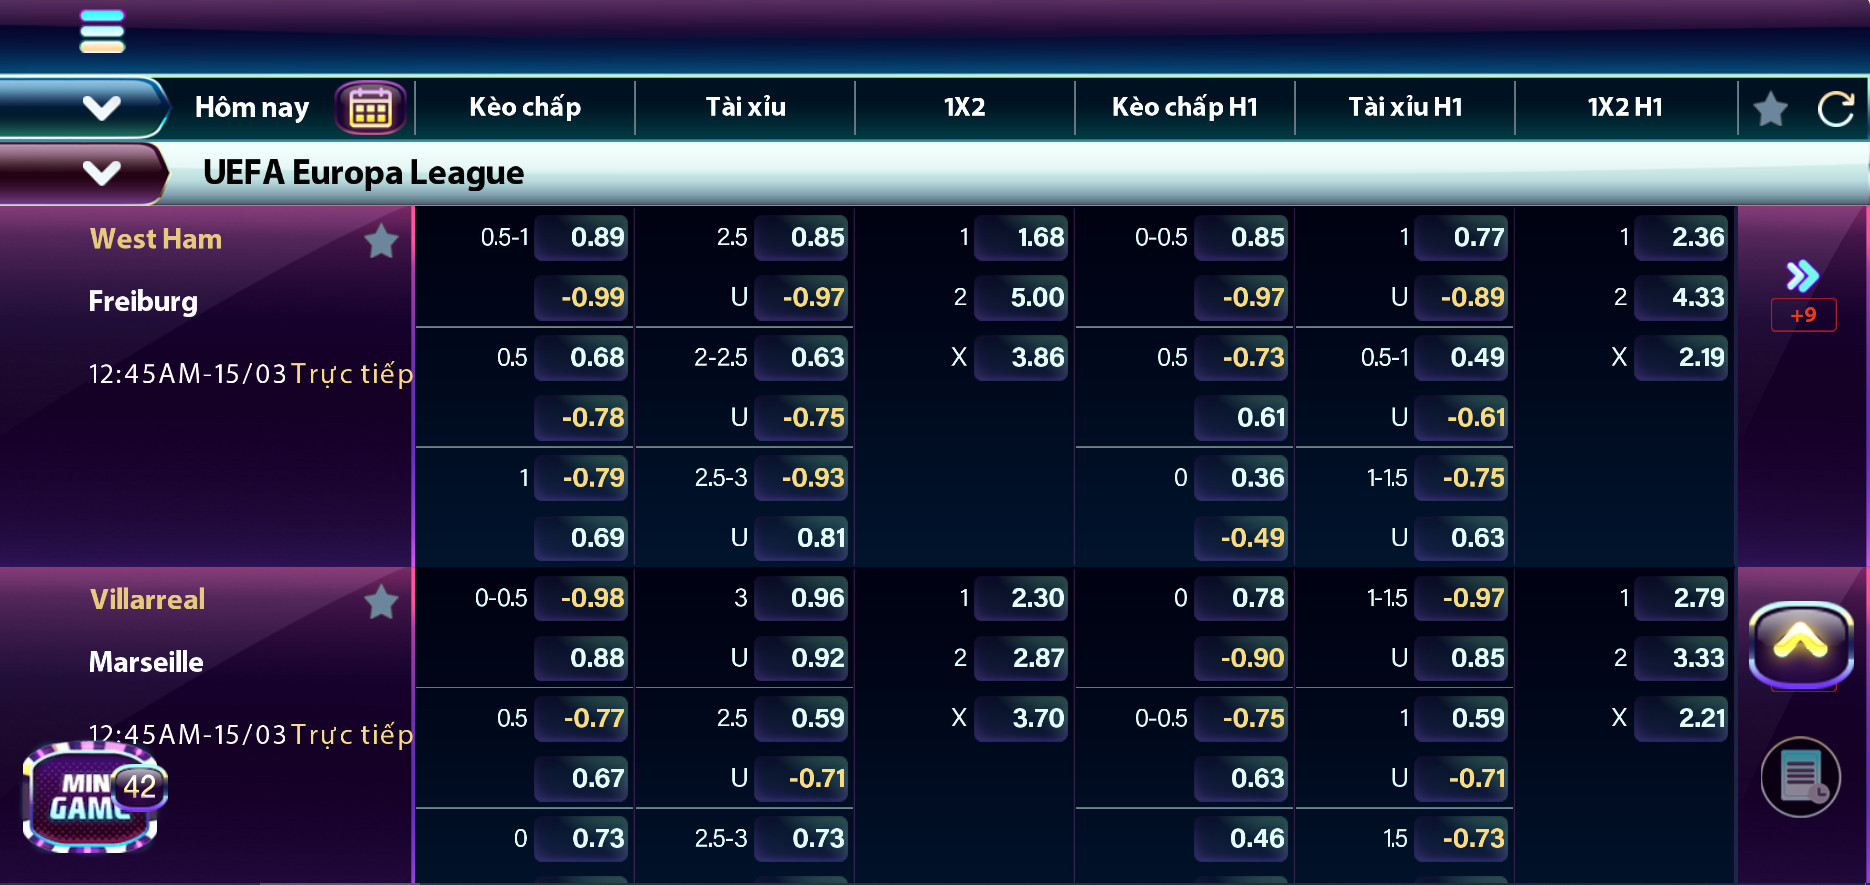This screenshot has height=885, width=1870.
Task: Pick Villarreal H1 1X2 odds 2.79
Action: (1681, 598)
